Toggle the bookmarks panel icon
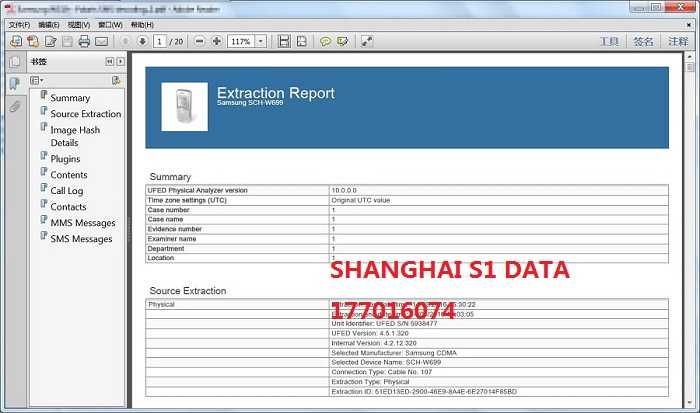700x413 pixels. [x=14, y=83]
